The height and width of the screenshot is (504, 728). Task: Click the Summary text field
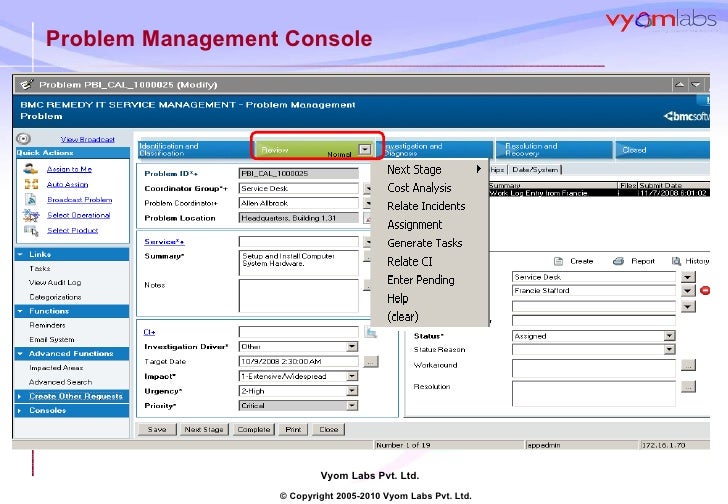pyautogui.click(x=299, y=263)
